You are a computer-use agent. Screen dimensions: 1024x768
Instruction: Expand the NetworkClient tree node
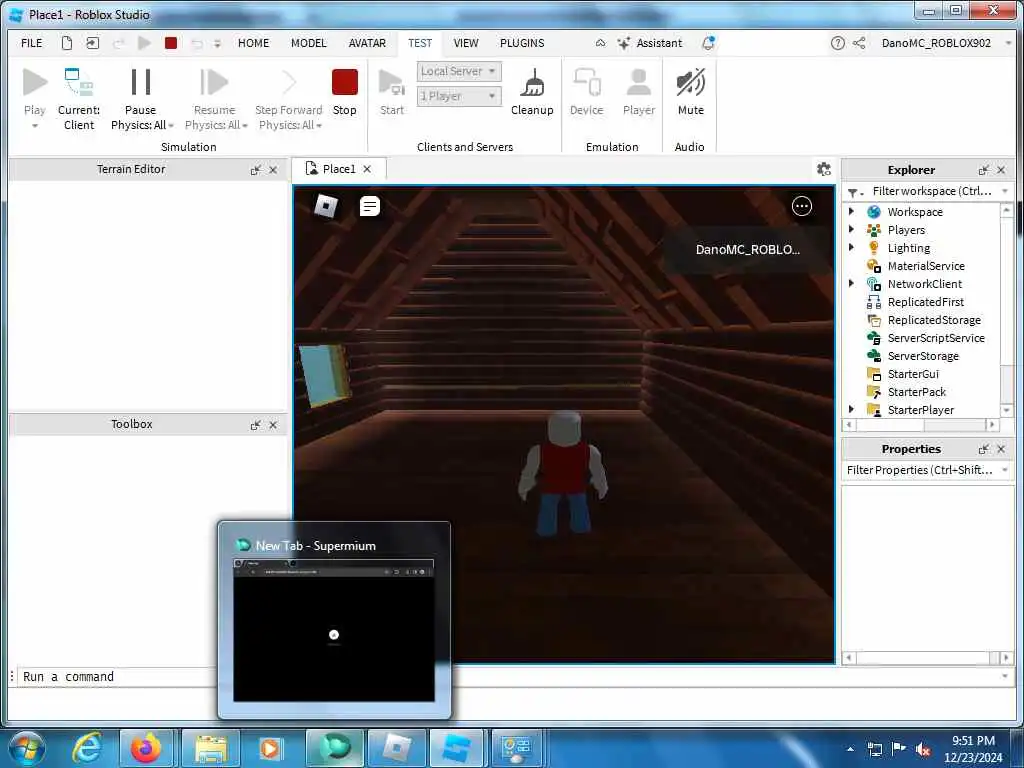pyautogui.click(x=851, y=283)
